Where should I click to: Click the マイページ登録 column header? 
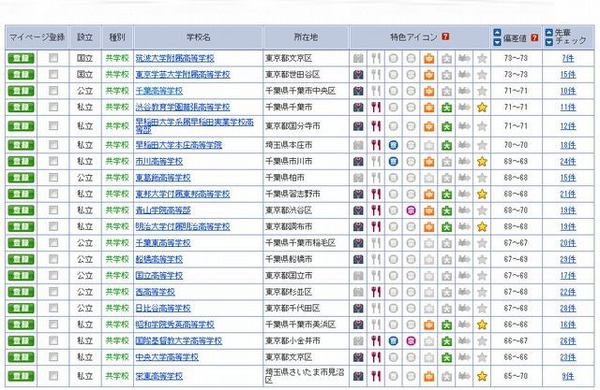(x=37, y=37)
